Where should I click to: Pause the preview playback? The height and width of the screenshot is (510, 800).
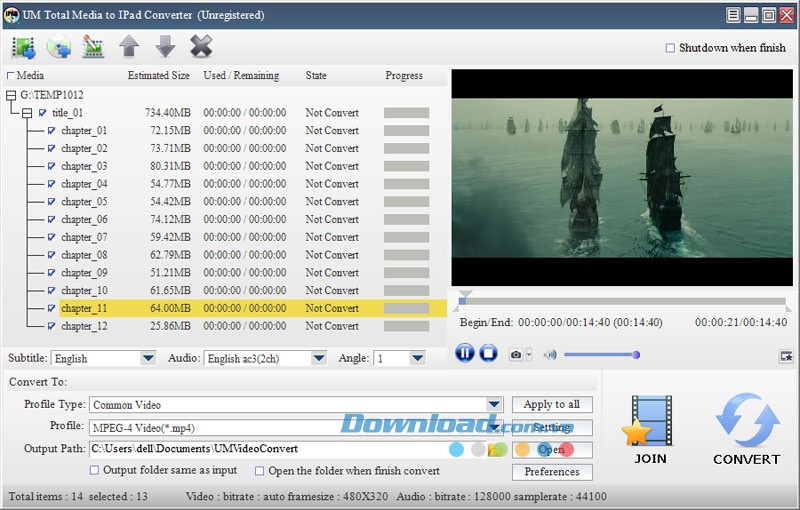point(464,353)
